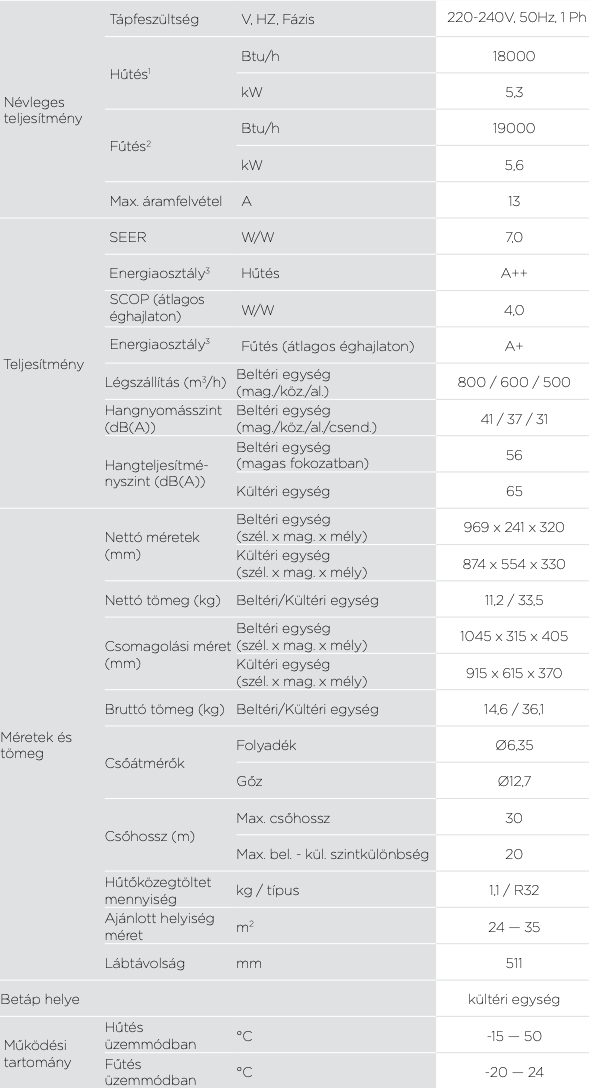This screenshot has height=1088, width=589.
Task: Select the heating range -20 — 24
Action: coord(514,1072)
